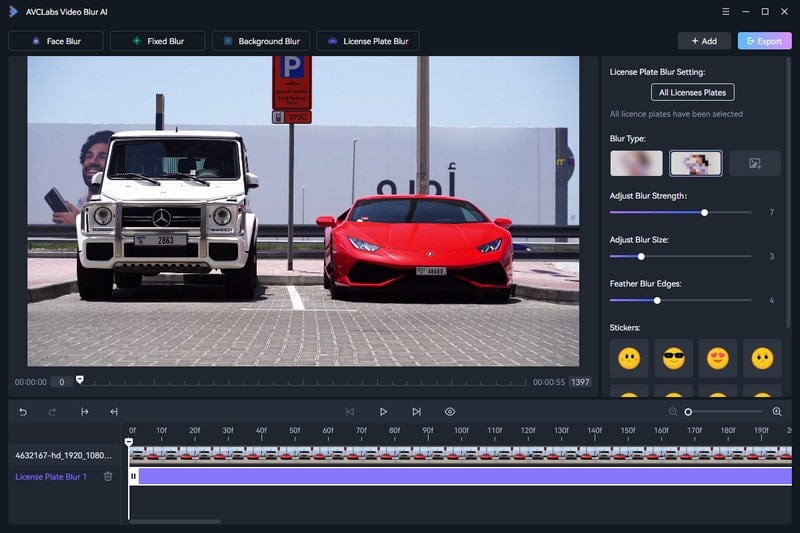Viewport: 800px width, 533px height.
Task: Delete the License Plate Blur 1 track
Action: [108, 476]
